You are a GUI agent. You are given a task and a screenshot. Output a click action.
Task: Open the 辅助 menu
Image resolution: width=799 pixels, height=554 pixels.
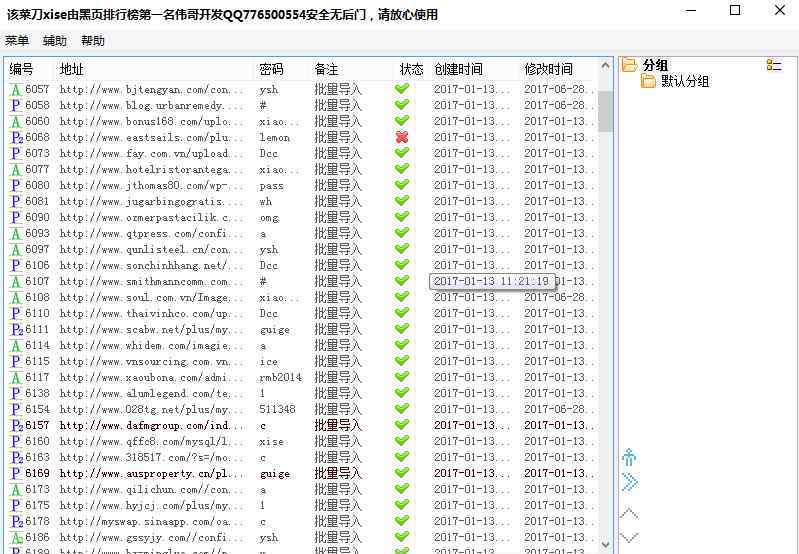55,41
